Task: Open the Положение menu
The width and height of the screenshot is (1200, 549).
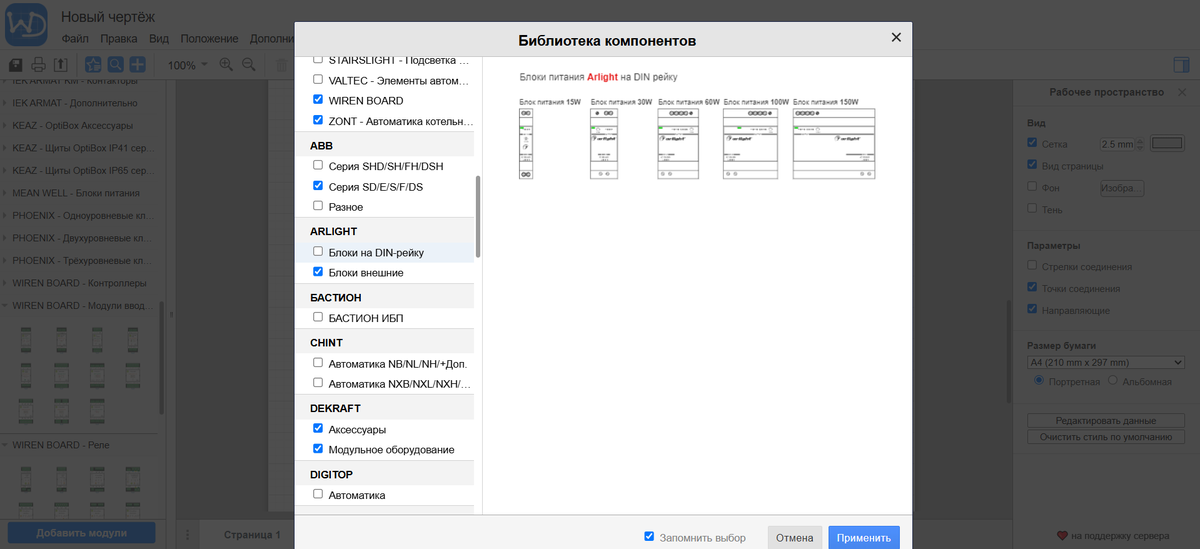Action: (209, 39)
